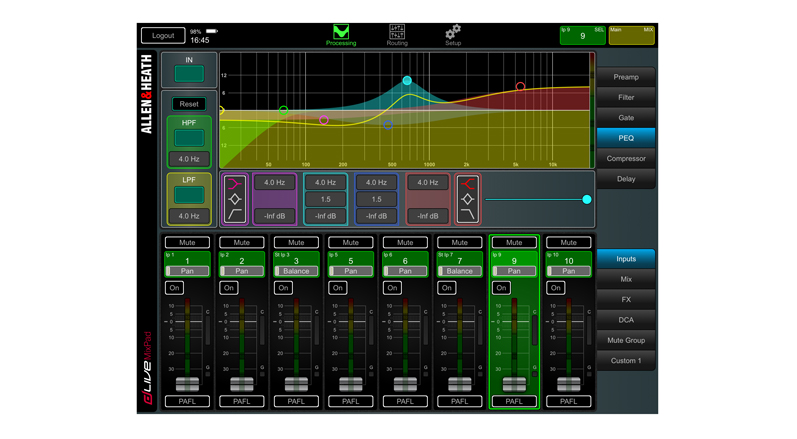Click the green Ip 9 SEL box
Image resolution: width=797 pixels, height=439 pixels.
pos(583,35)
